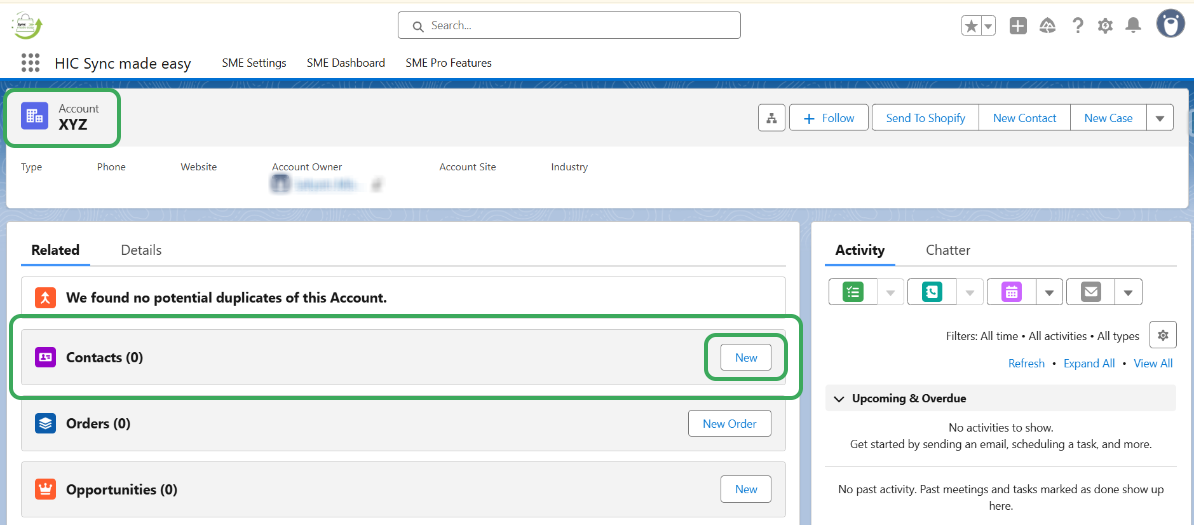
Task: Switch to the Related tab
Action: click(x=56, y=250)
